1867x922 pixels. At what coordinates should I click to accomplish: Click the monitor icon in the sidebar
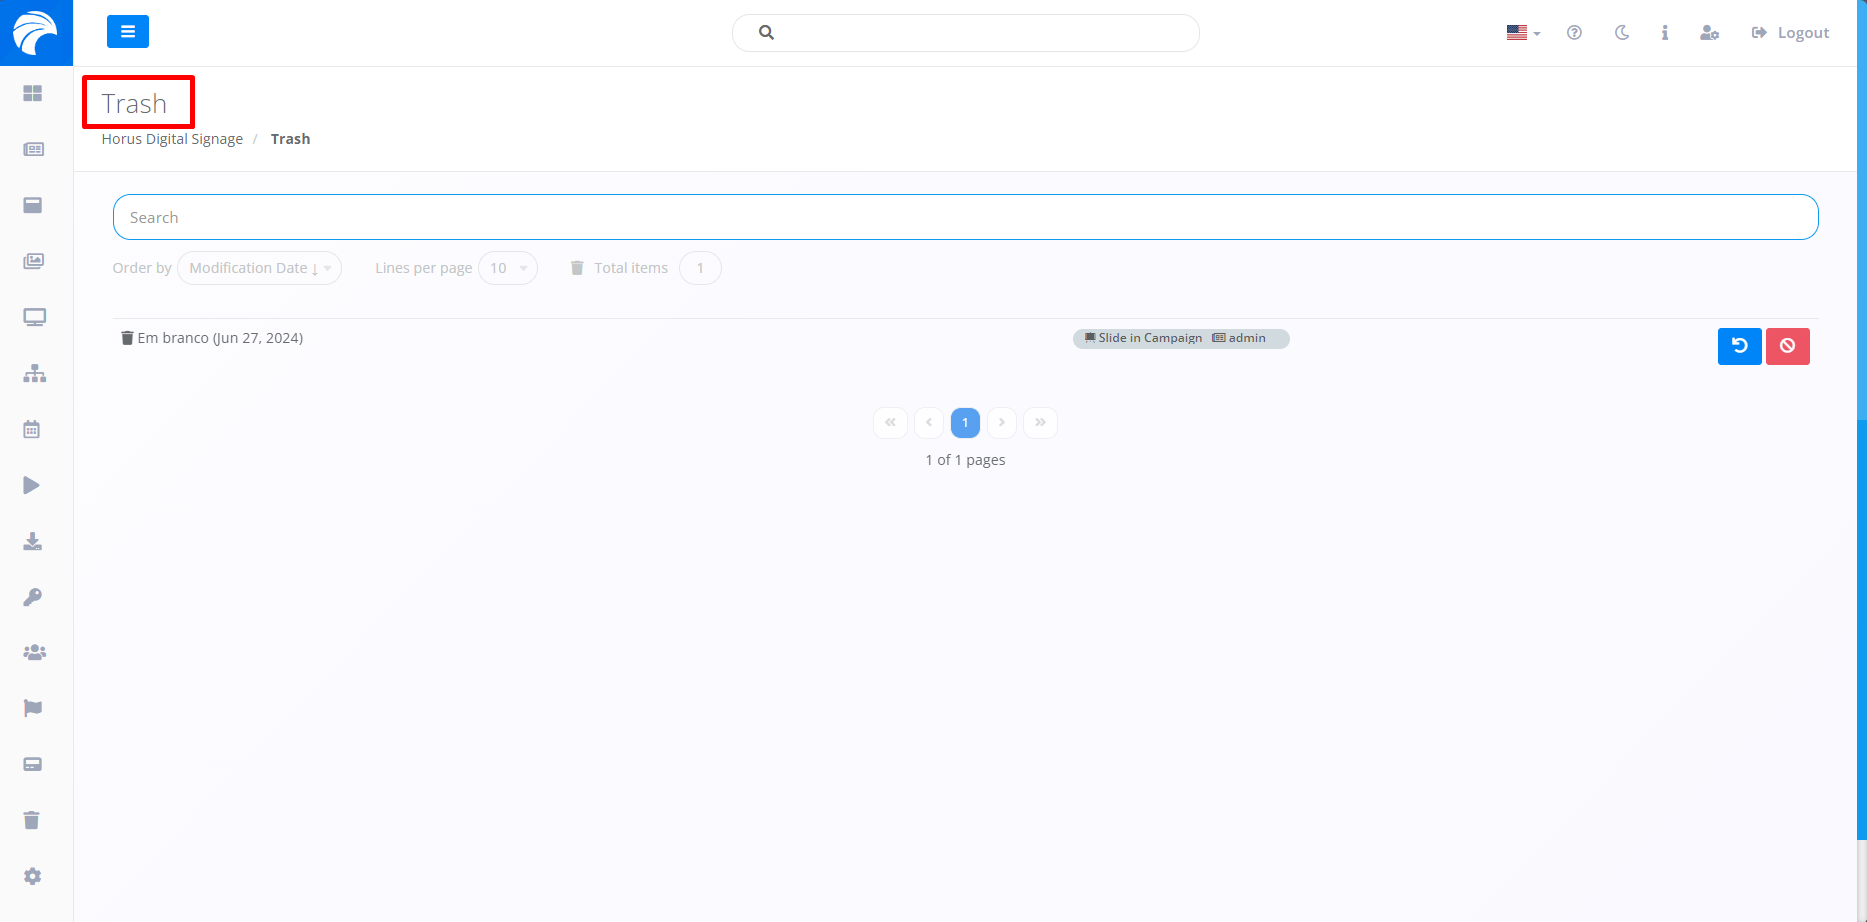(34, 318)
